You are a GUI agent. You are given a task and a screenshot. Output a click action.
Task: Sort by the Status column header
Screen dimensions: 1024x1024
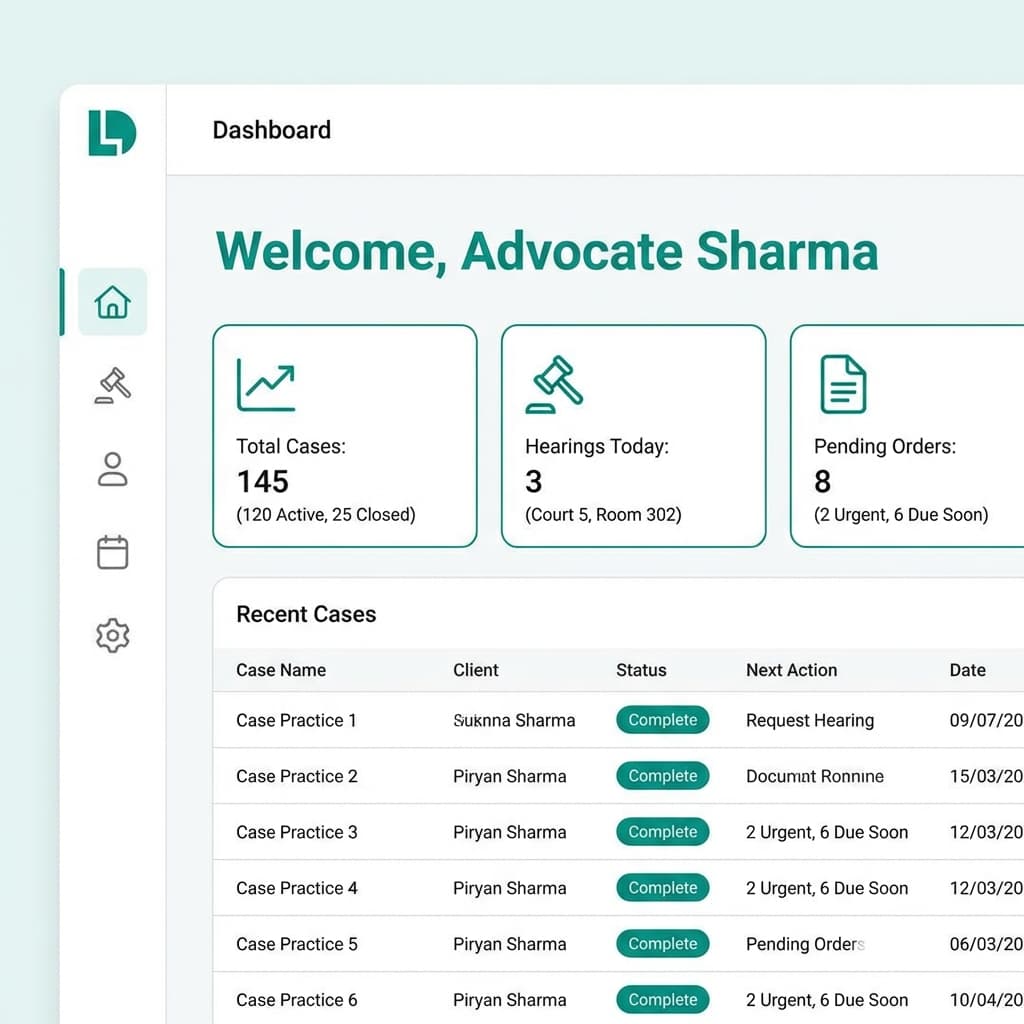coord(641,670)
